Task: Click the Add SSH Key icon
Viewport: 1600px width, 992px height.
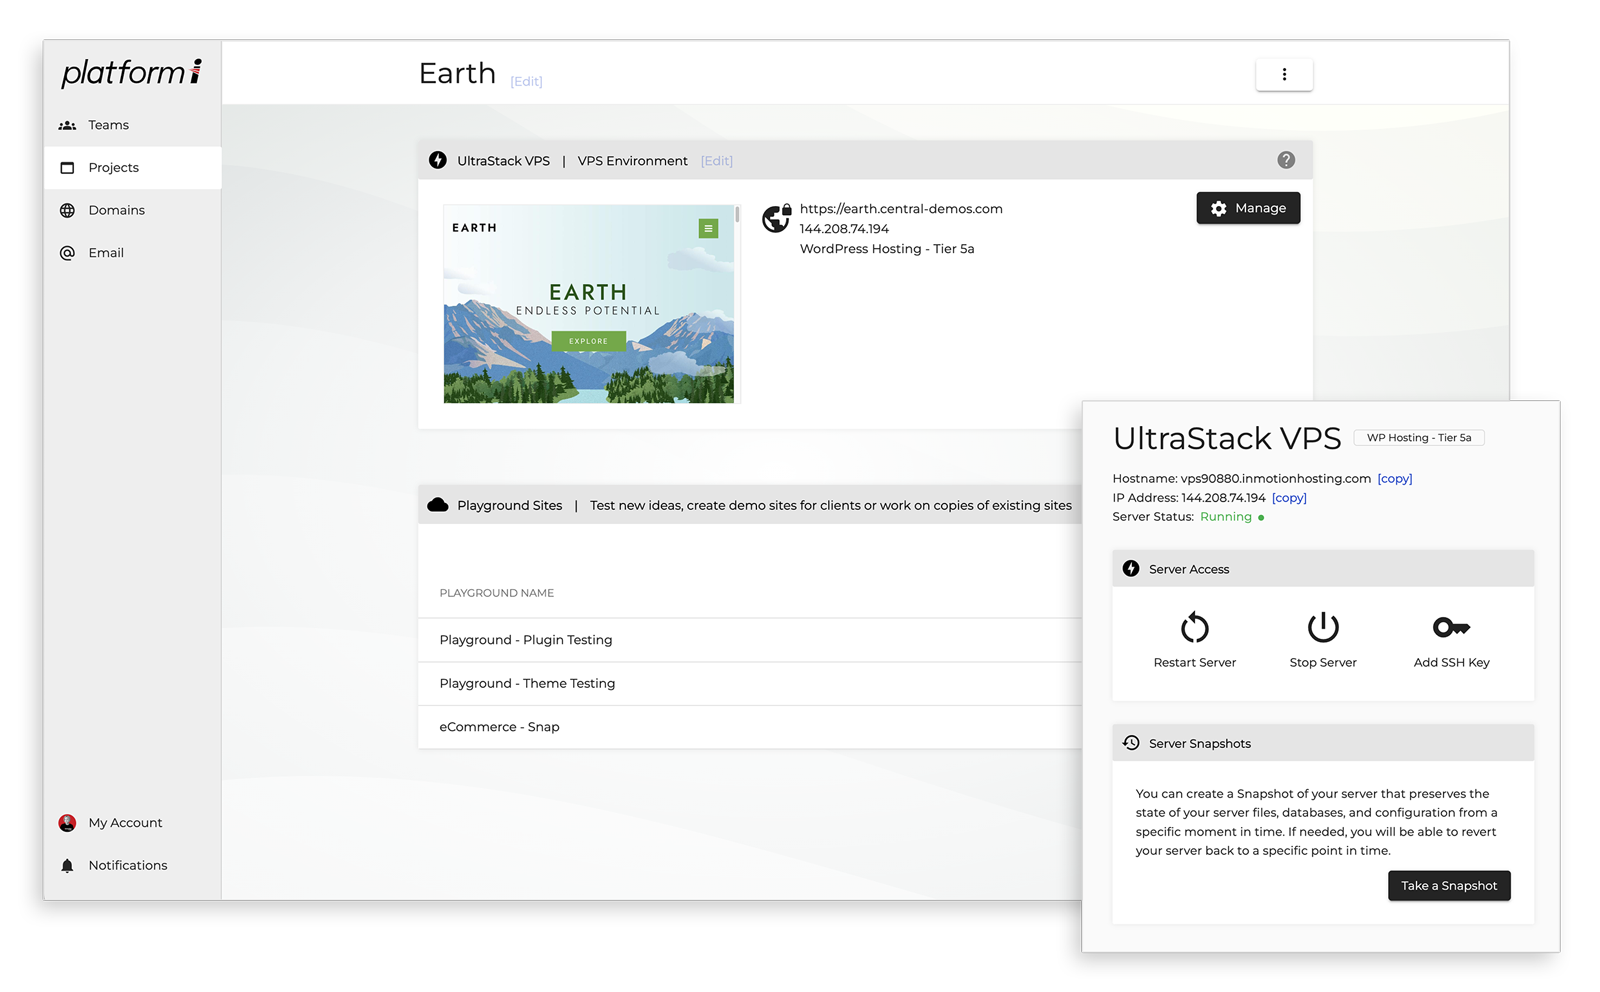Action: click(1450, 628)
